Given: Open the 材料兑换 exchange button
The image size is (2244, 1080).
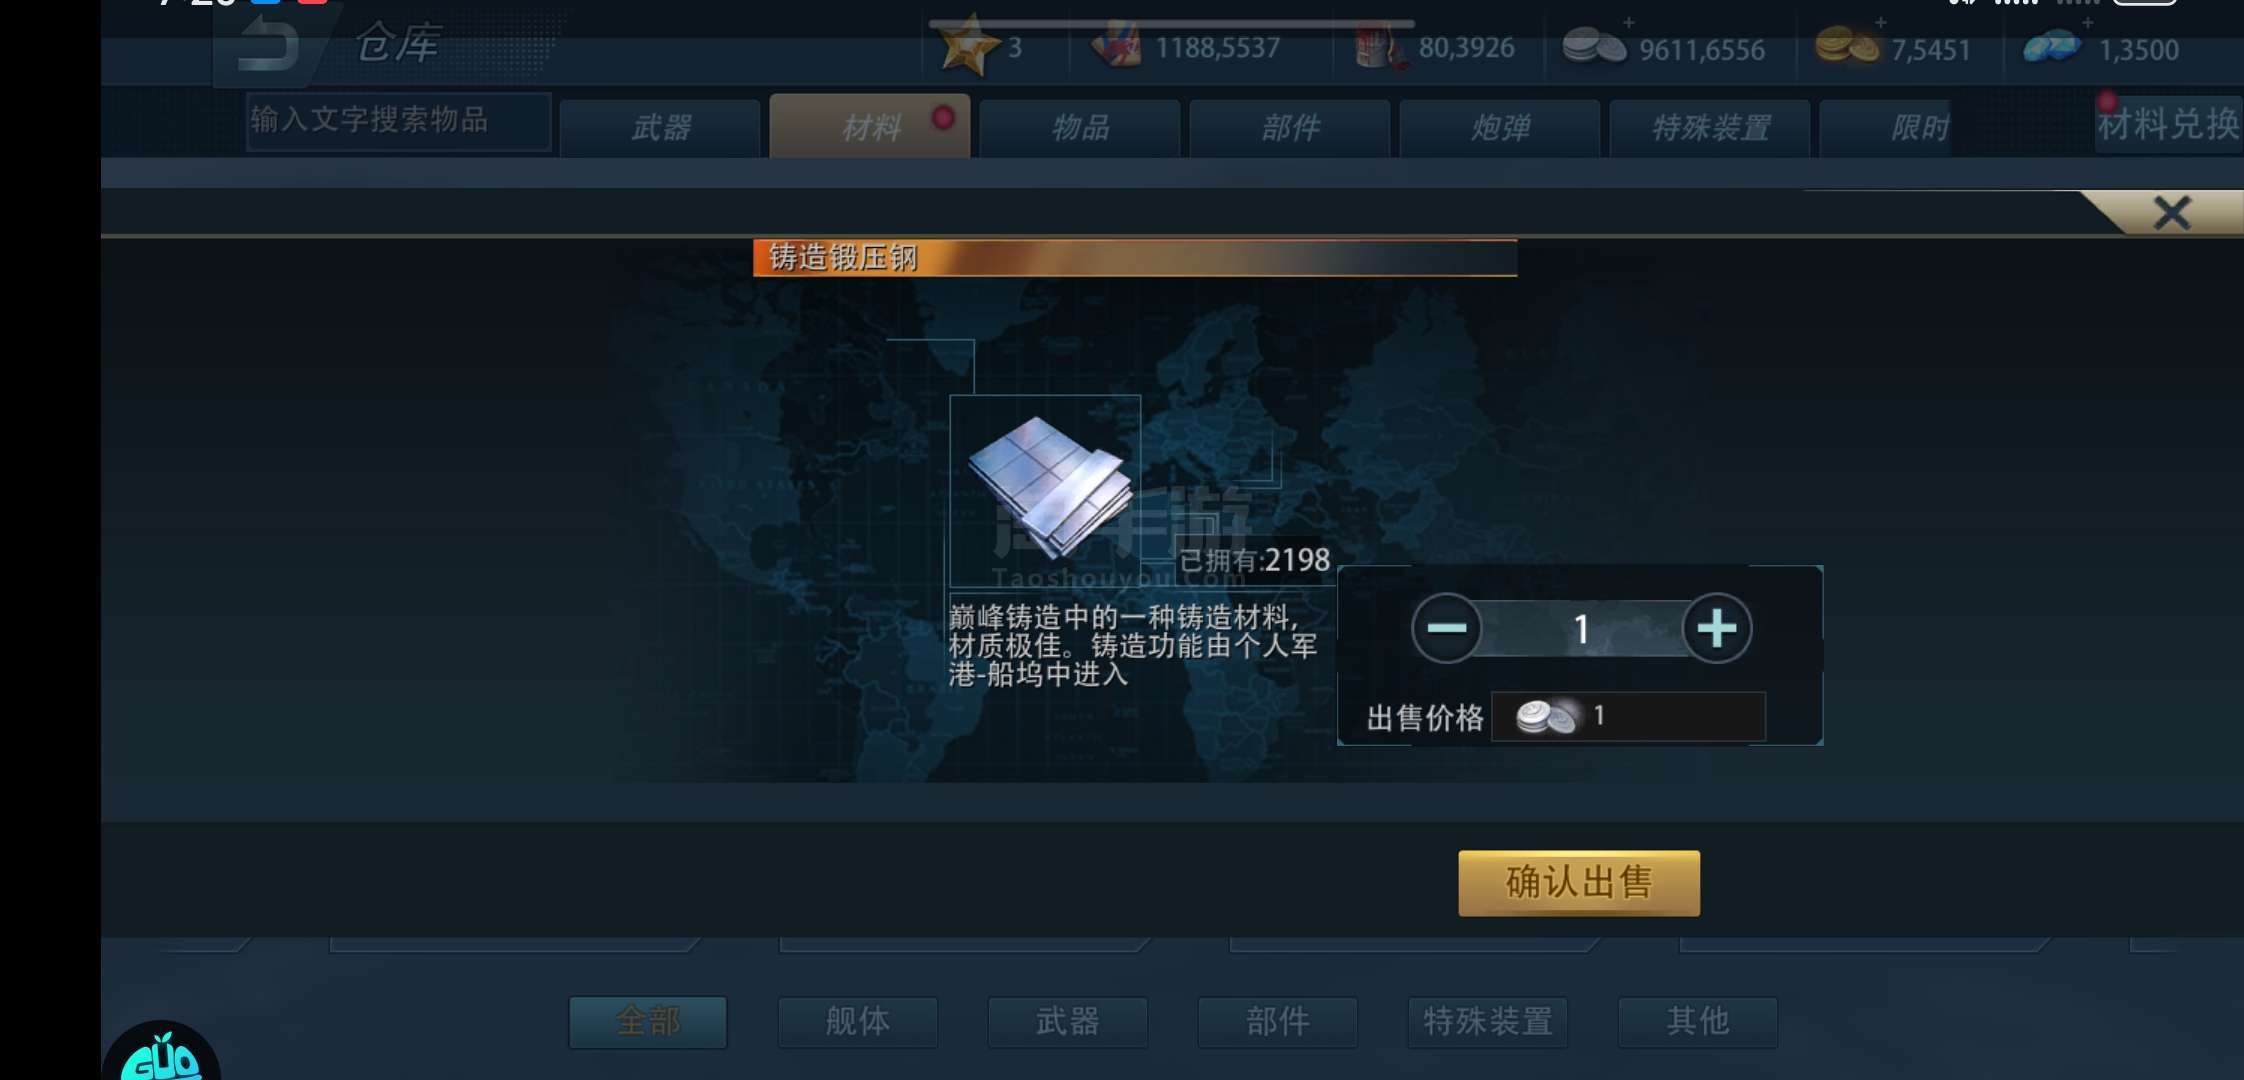Looking at the screenshot, I should tap(2168, 124).
